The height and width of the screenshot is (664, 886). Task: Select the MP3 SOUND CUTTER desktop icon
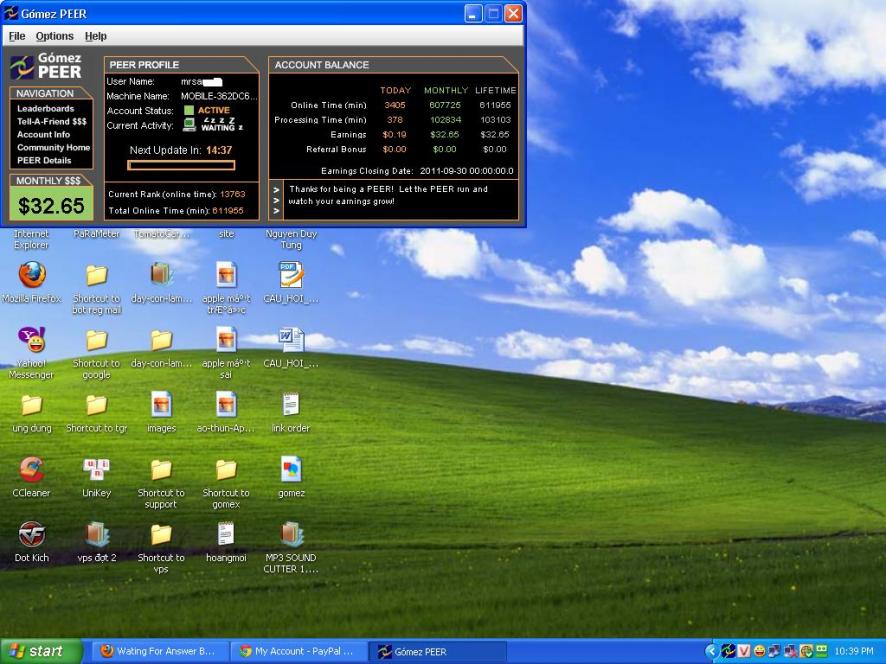(291, 535)
